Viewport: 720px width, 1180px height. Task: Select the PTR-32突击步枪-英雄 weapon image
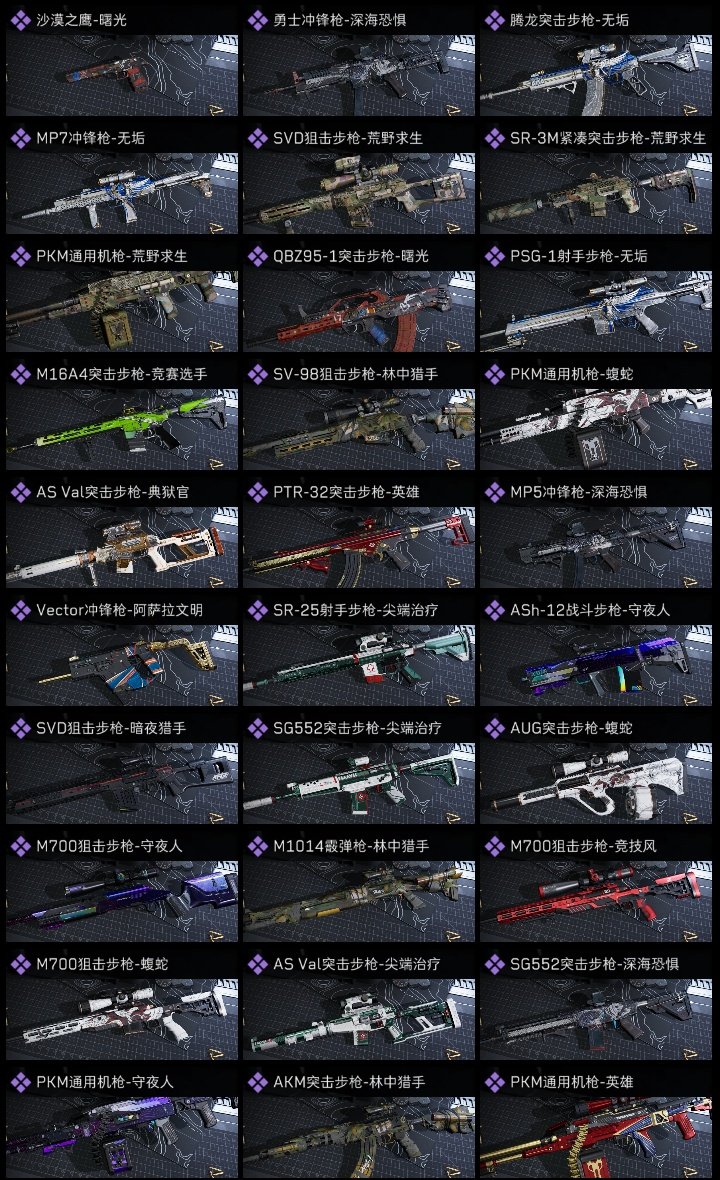(359, 547)
